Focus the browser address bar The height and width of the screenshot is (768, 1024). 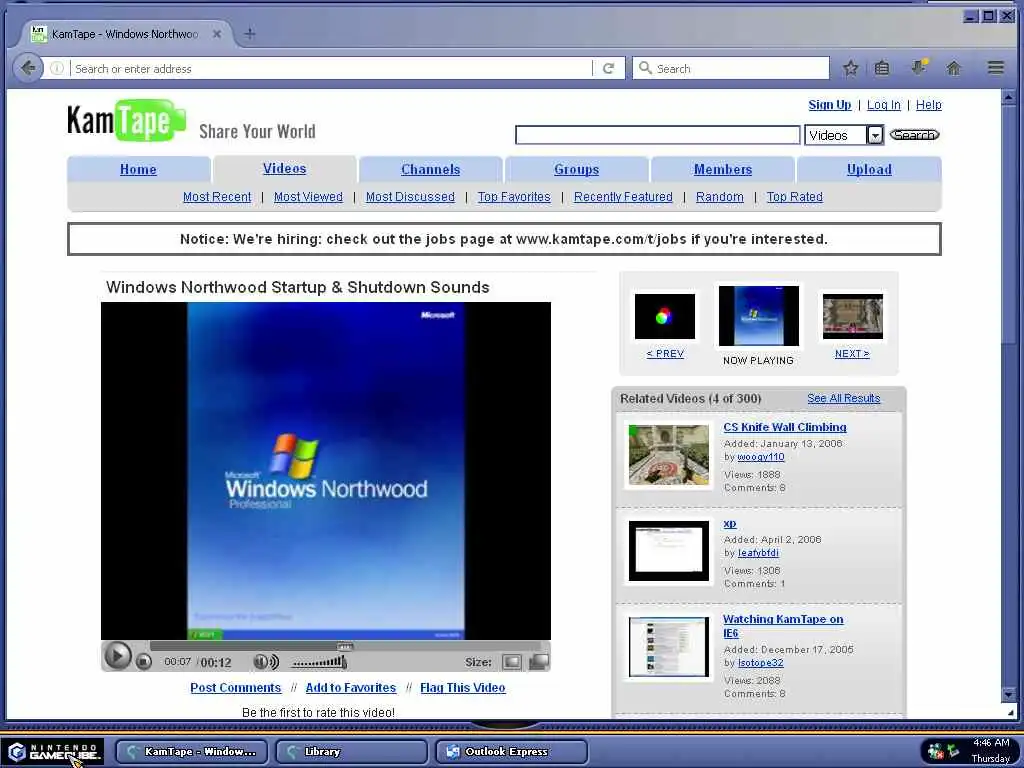(332, 68)
